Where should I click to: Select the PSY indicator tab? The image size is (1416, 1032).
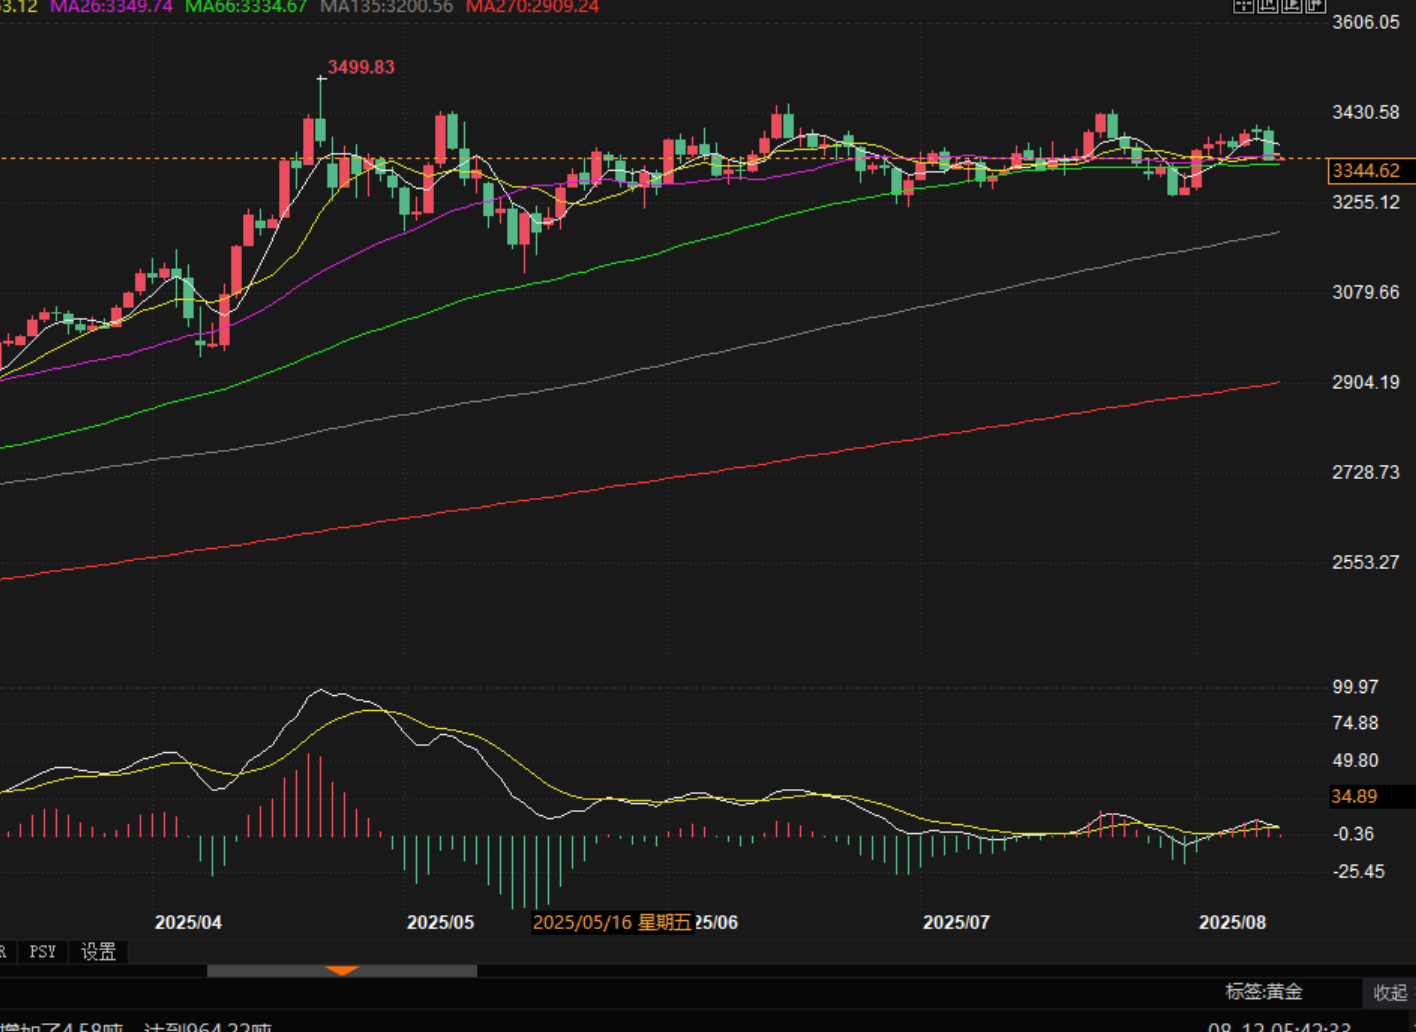(x=43, y=951)
